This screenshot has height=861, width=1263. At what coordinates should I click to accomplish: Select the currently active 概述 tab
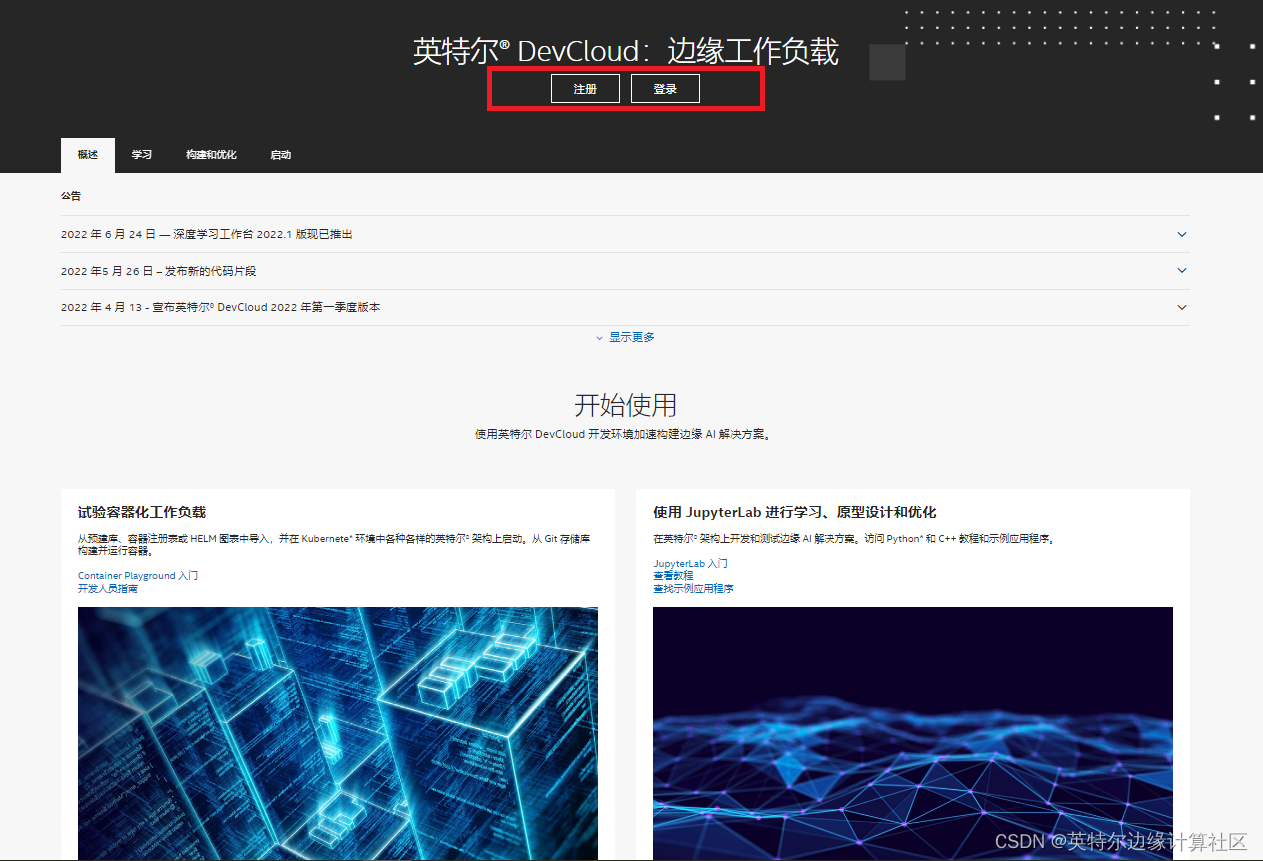(x=86, y=155)
